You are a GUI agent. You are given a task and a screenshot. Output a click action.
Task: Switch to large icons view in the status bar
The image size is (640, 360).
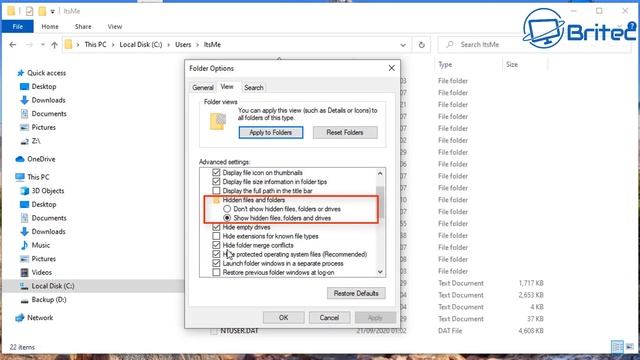click(x=630, y=347)
